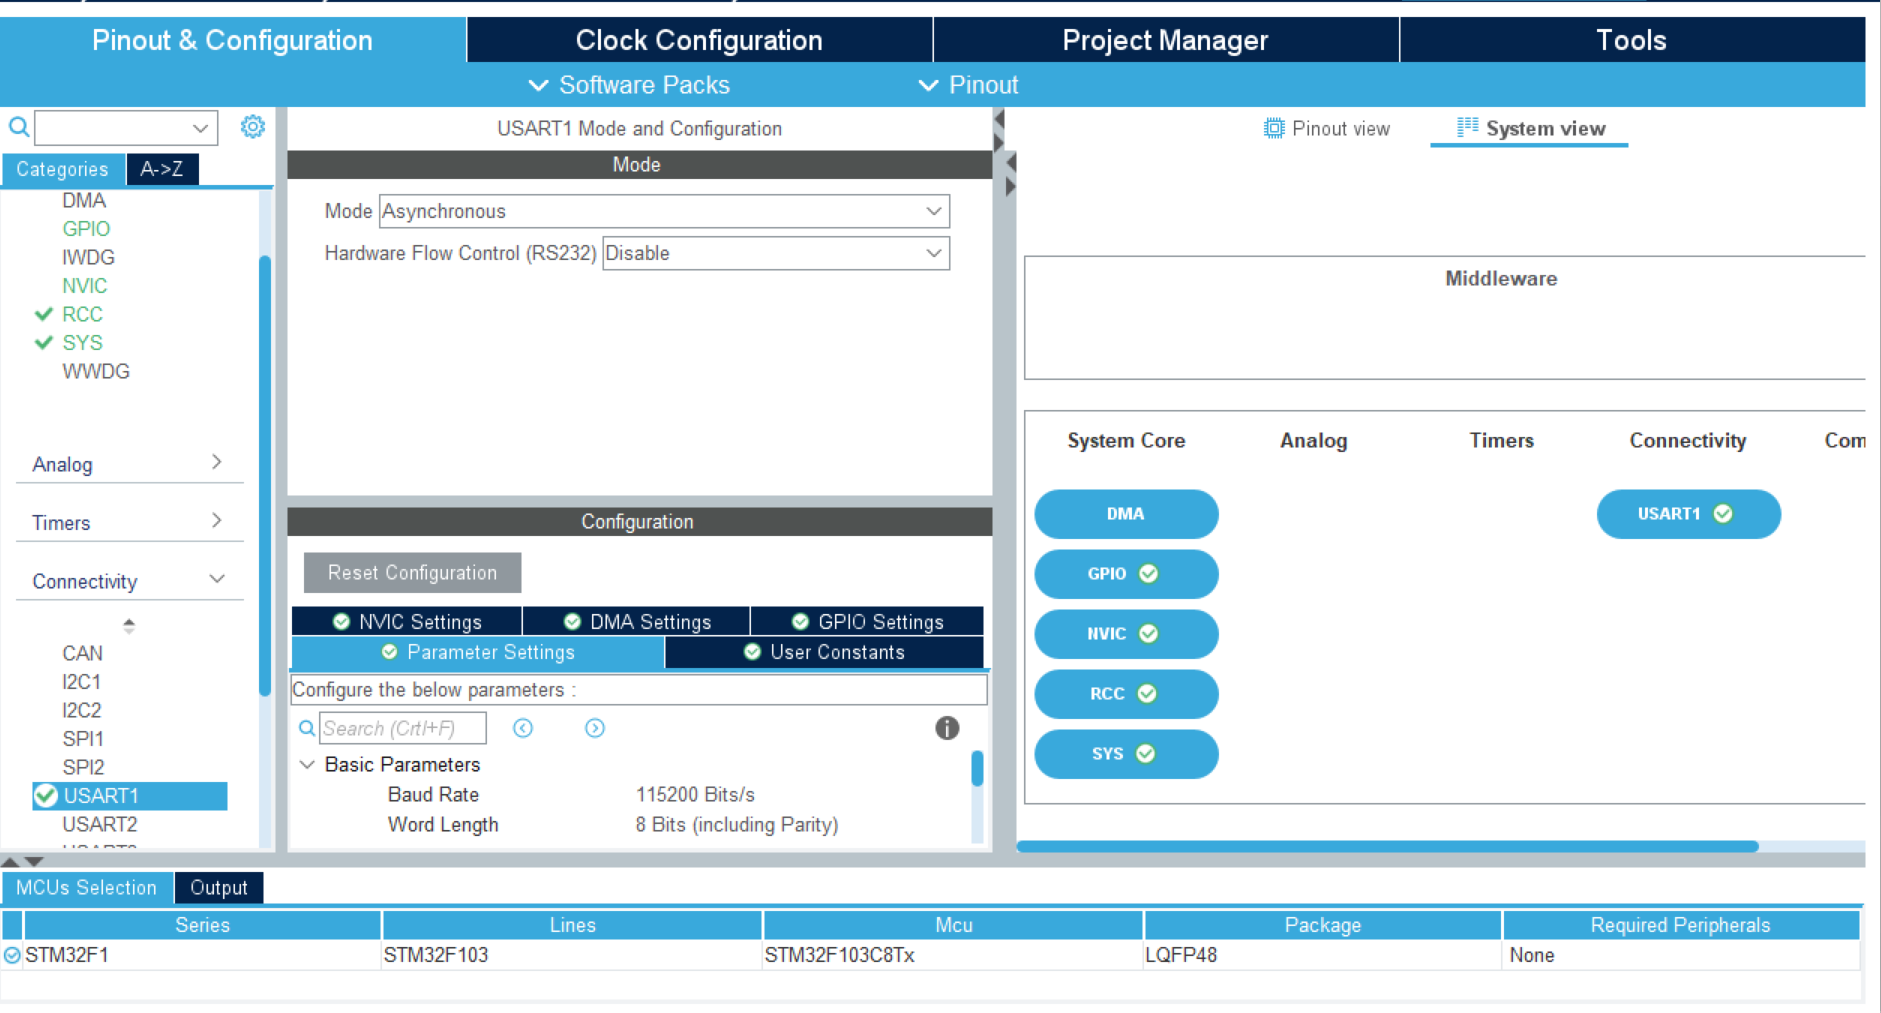The width and height of the screenshot is (1881, 1013).
Task: Open the User Constants tab
Action: (824, 652)
